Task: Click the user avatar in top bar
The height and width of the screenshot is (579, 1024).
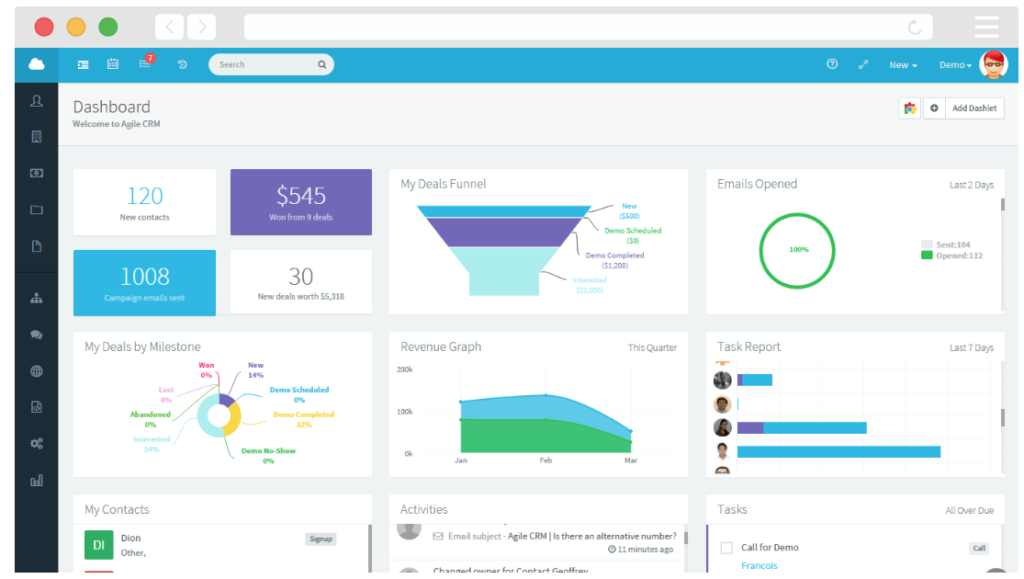Action: tap(993, 65)
